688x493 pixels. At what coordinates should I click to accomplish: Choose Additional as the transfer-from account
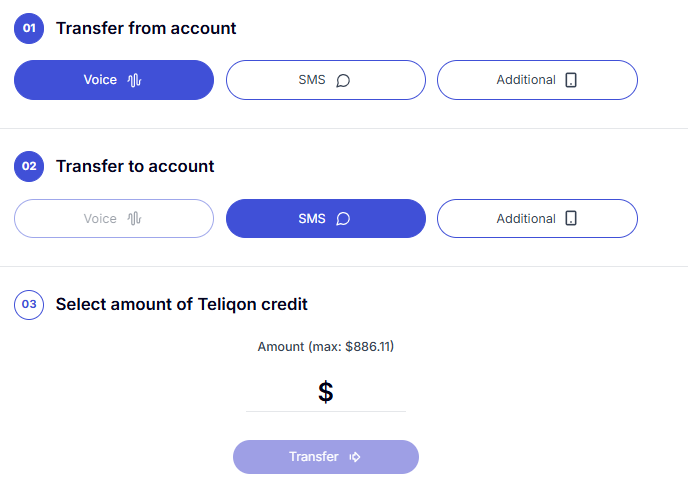tap(536, 80)
